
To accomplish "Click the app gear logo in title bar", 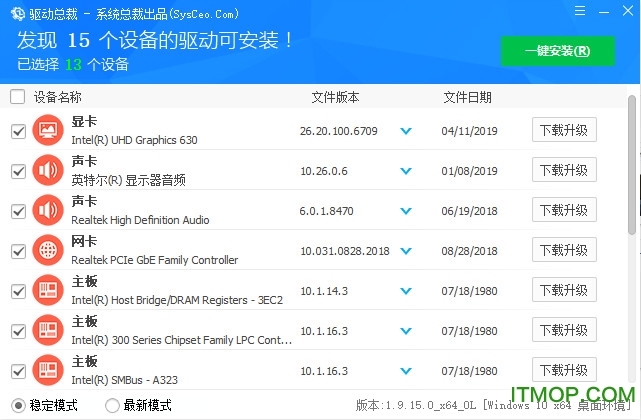I will [x=18, y=14].
